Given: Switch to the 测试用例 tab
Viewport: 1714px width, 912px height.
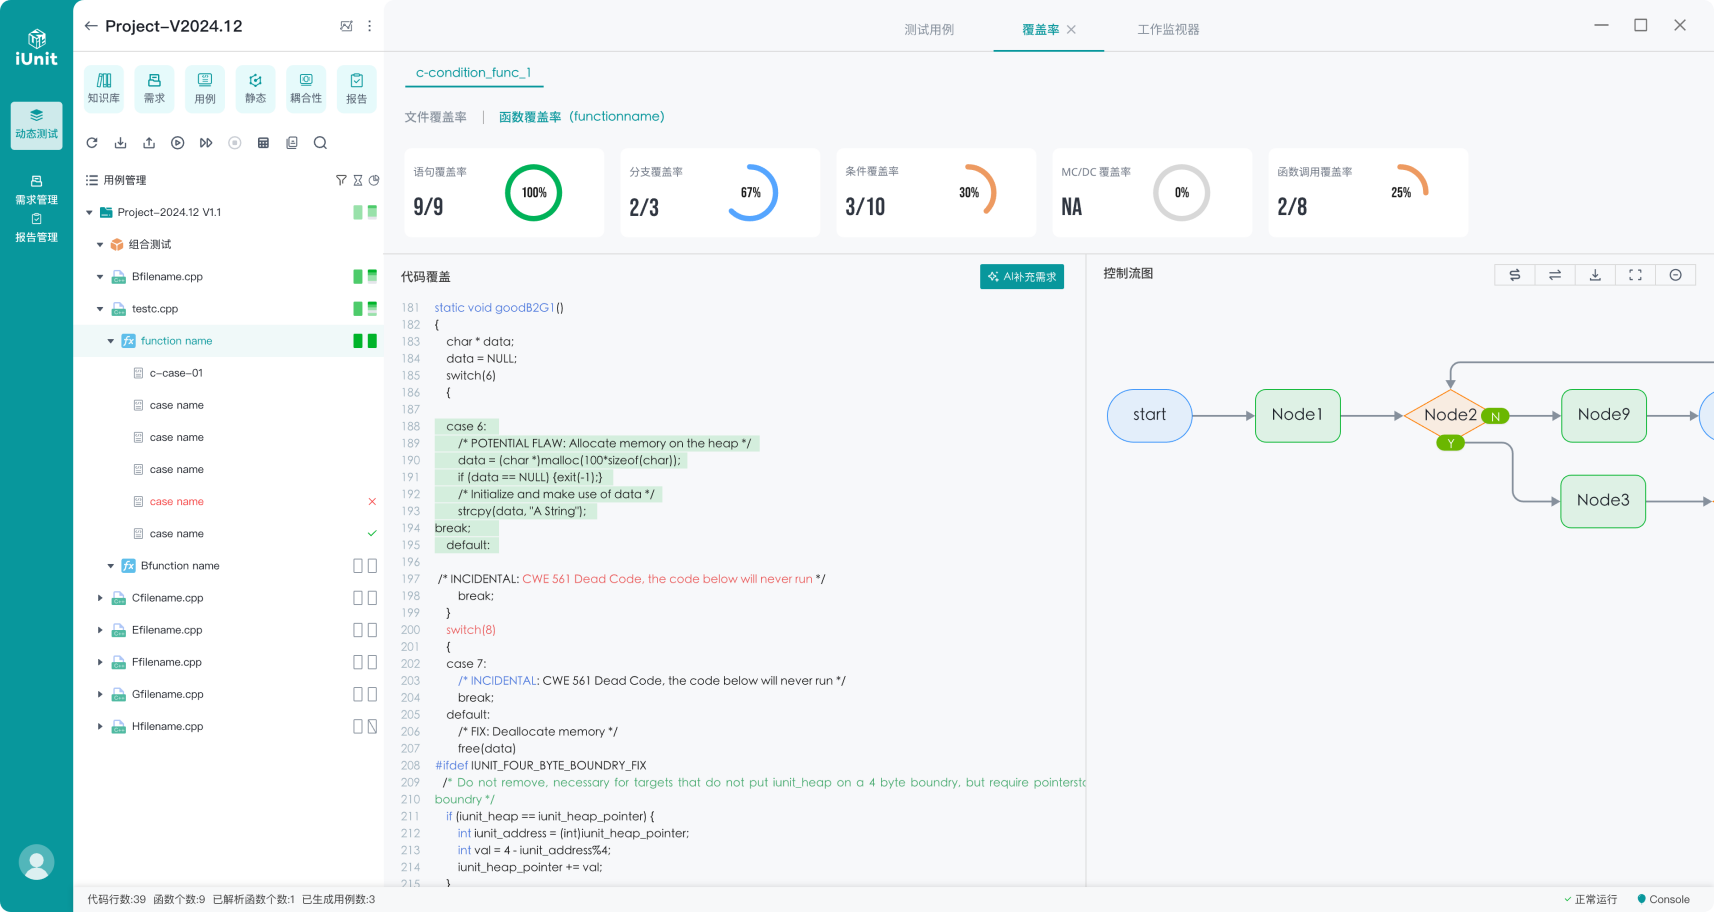Looking at the screenshot, I should click(x=929, y=30).
